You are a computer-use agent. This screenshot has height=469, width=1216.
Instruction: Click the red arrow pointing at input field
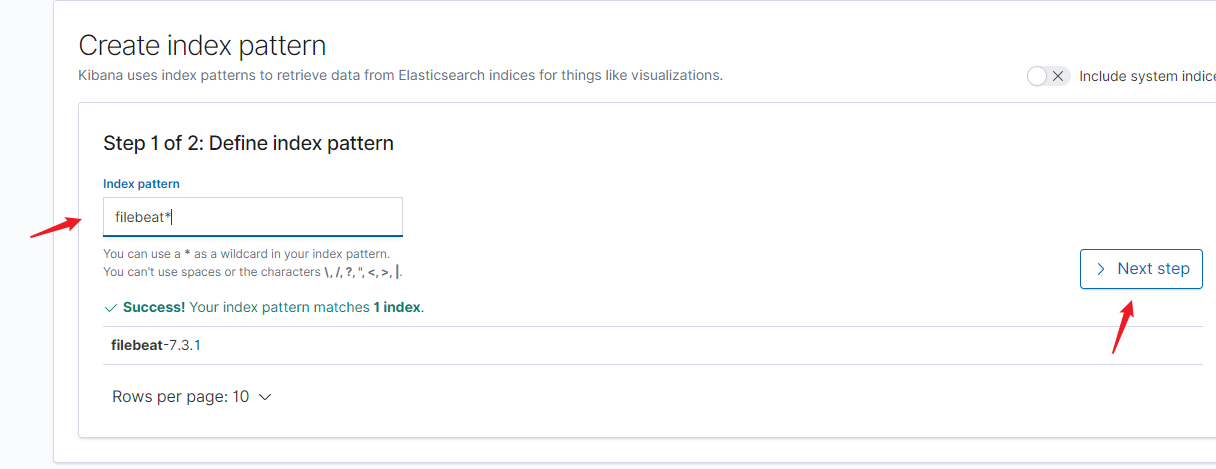(x=55, y=226)
